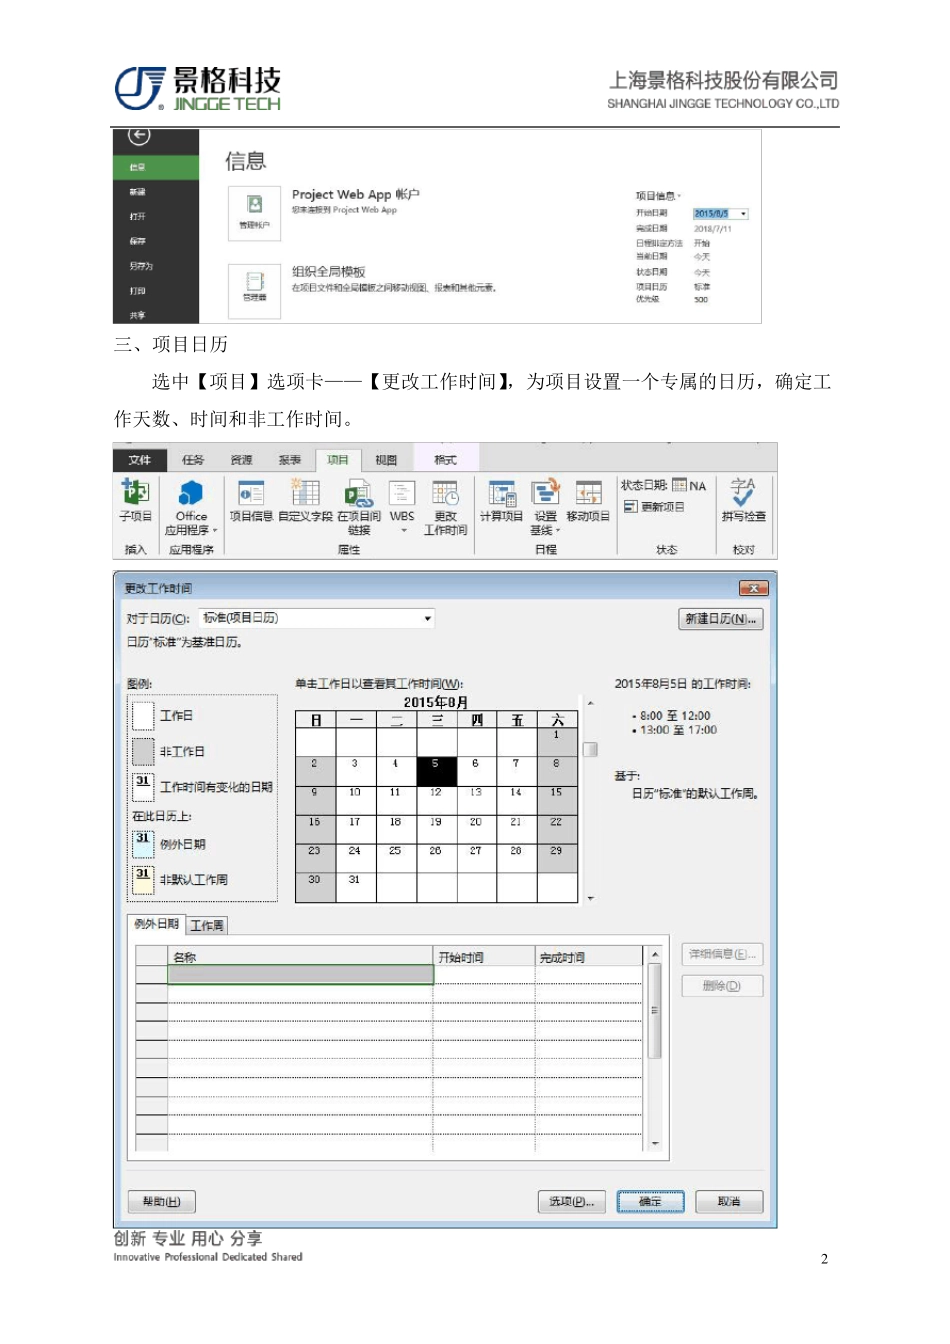
Task: Switch to the 任务 (Task) ribbon tab
Action: [x=193, y=460]
